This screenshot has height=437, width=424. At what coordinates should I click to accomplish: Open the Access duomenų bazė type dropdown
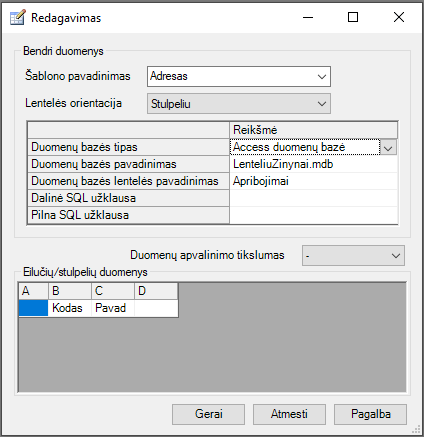point(388,147)
